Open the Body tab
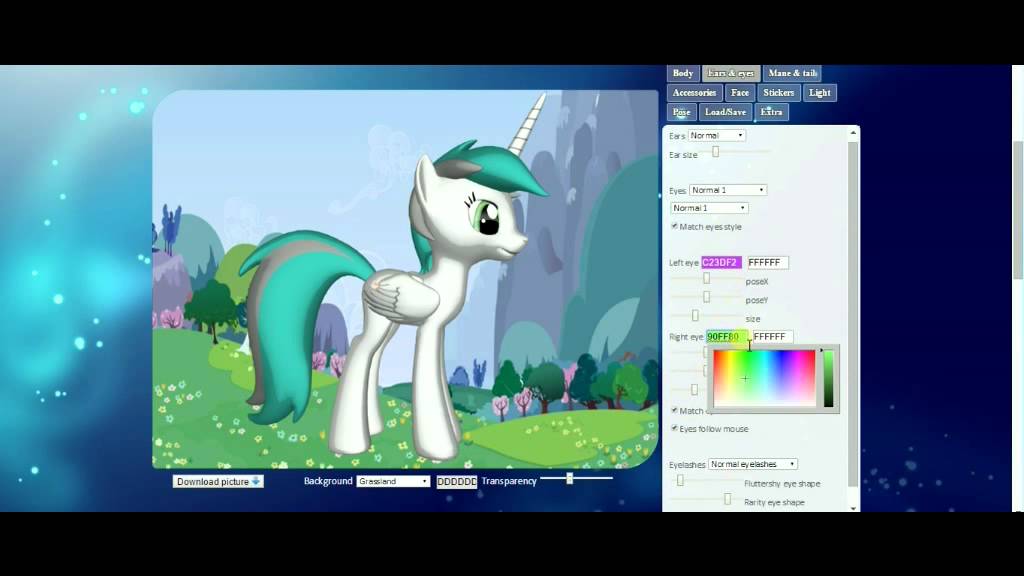This screenshot has width=1024, height=576. pos(682,73)
